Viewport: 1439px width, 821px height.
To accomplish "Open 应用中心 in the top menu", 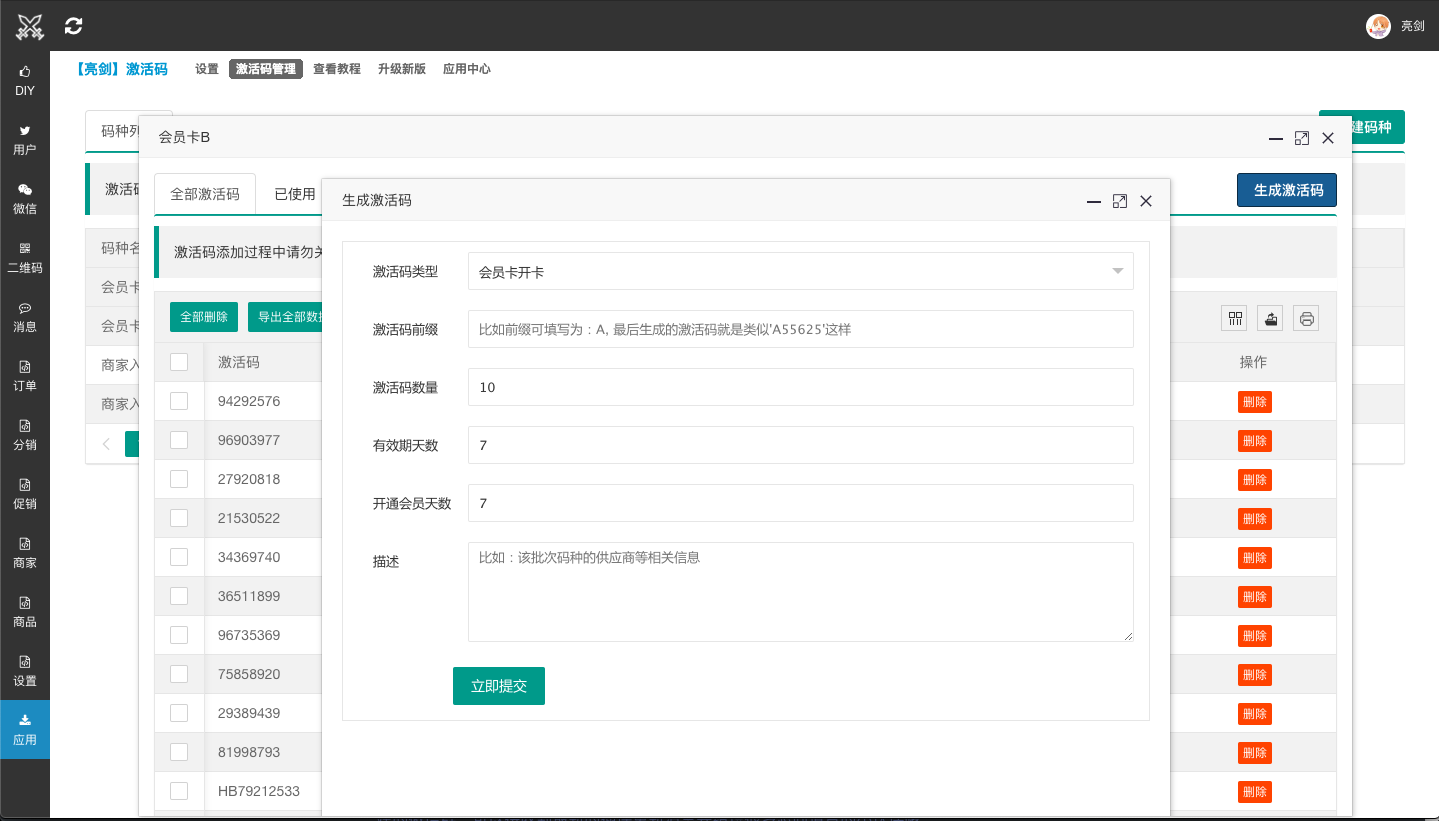I will coord(467,69).
